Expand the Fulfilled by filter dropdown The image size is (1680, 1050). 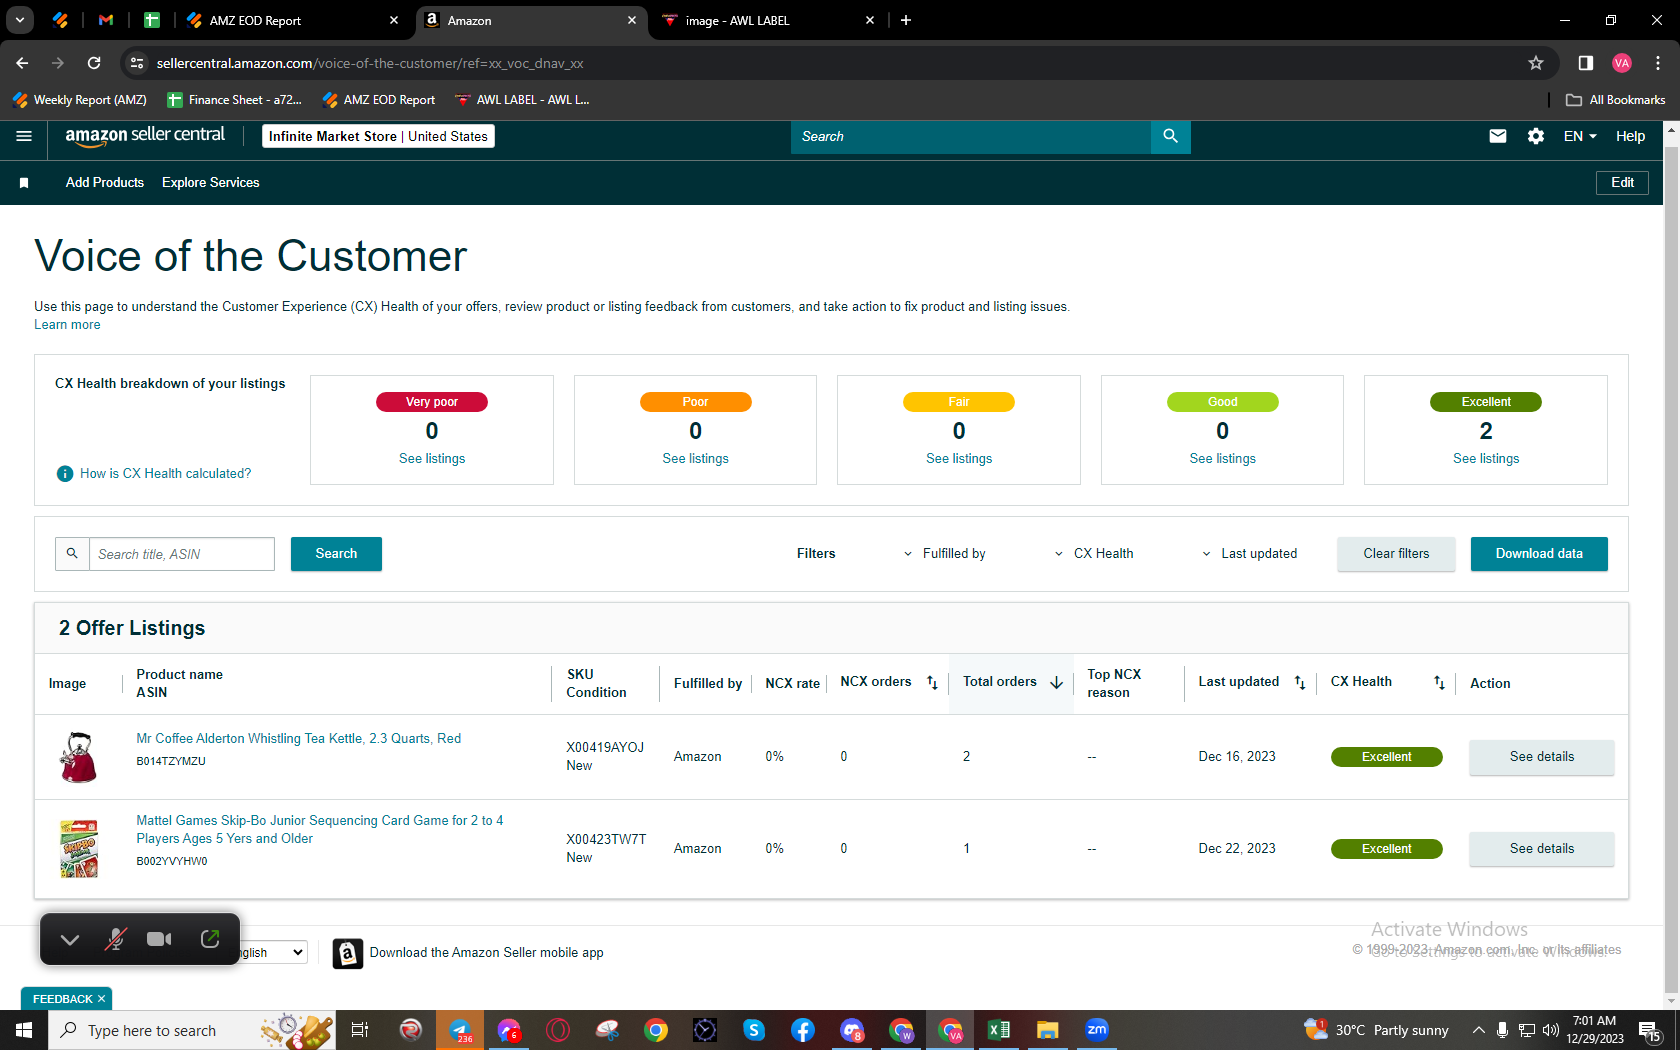pyautogui.click(x=944, y=554)
